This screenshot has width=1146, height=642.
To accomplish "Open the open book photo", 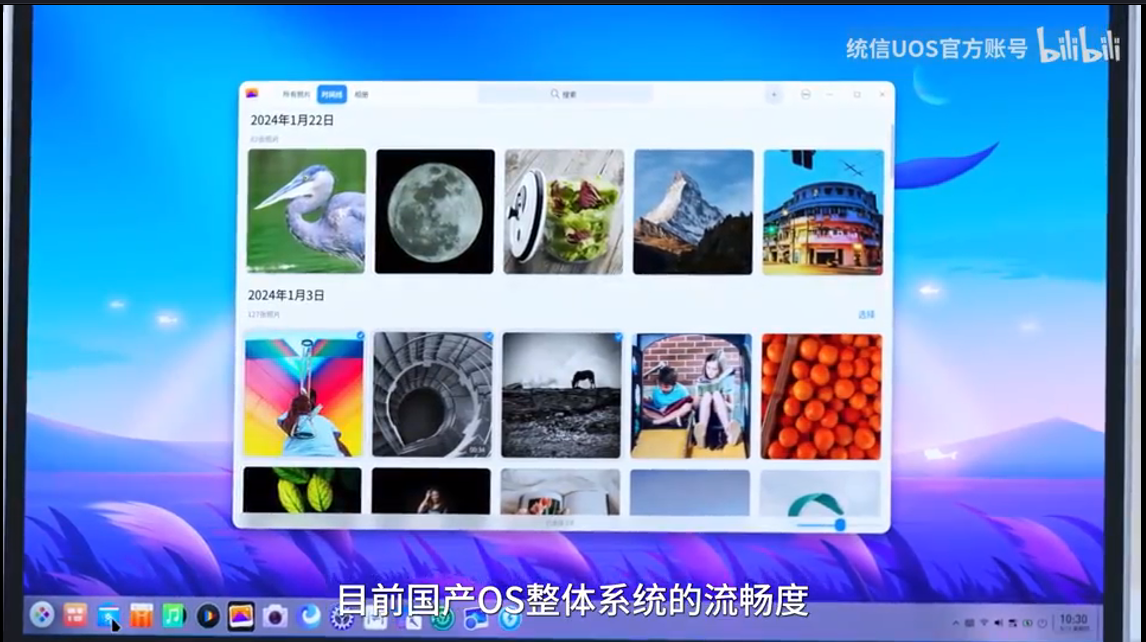I will tap(561, 492).
